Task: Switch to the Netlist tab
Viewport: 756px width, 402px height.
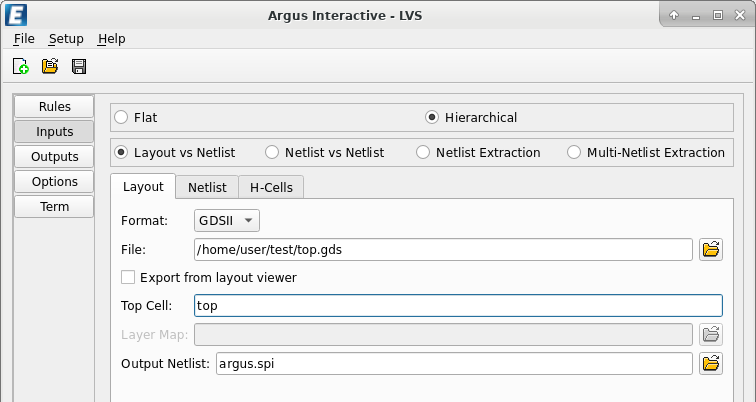Action: pyautogui.click(x=207, y=187)
